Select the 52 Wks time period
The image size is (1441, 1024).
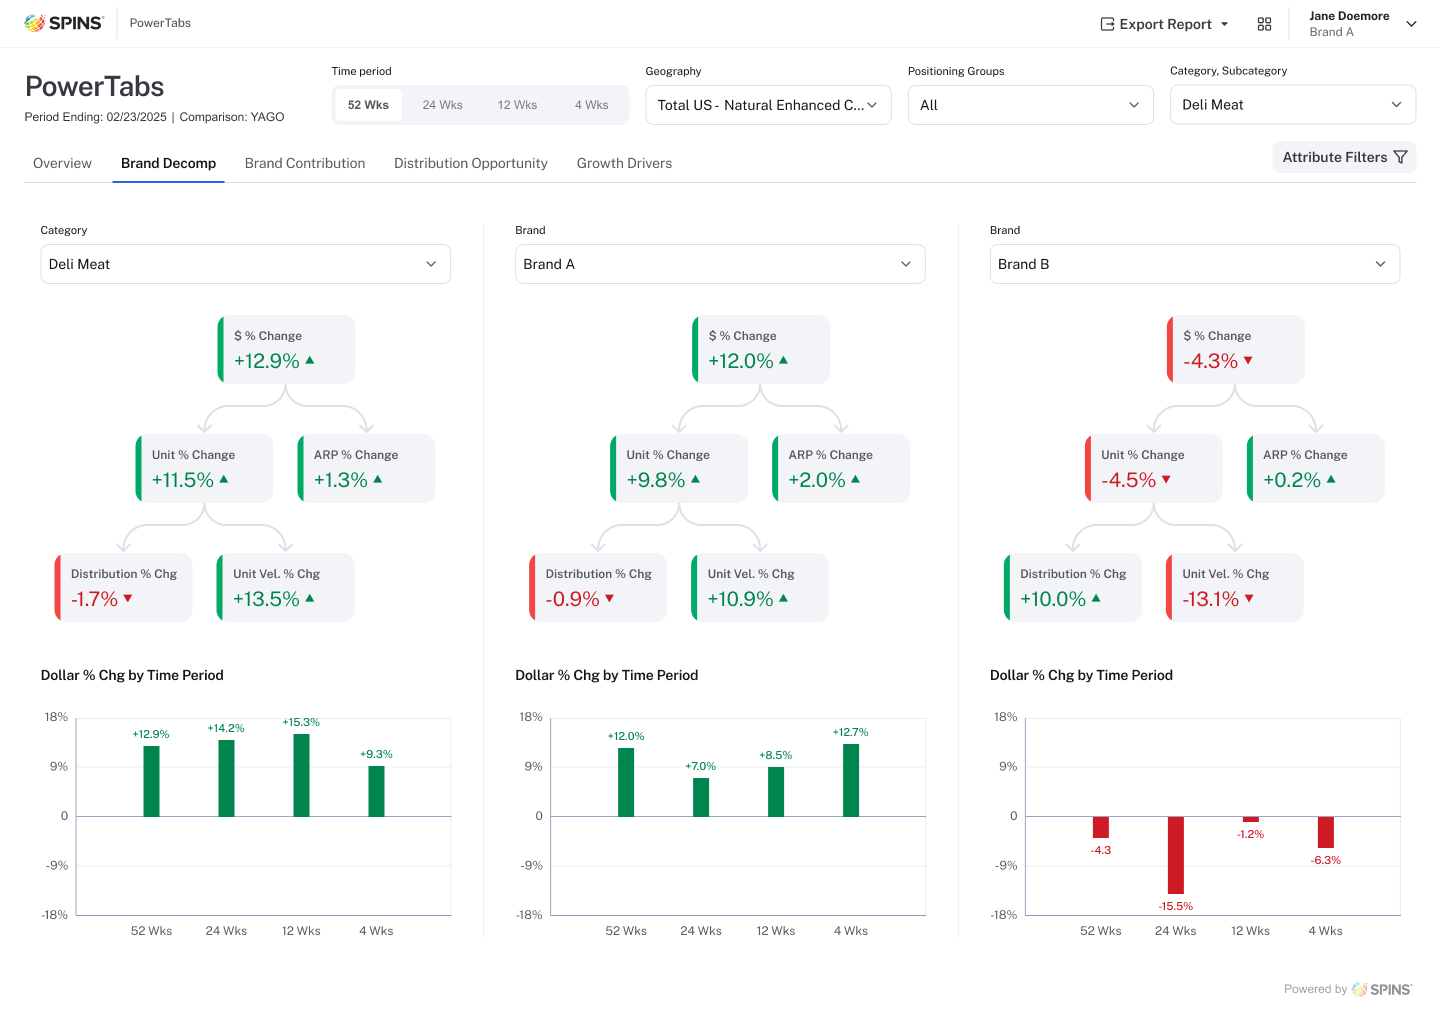(368, 105)
